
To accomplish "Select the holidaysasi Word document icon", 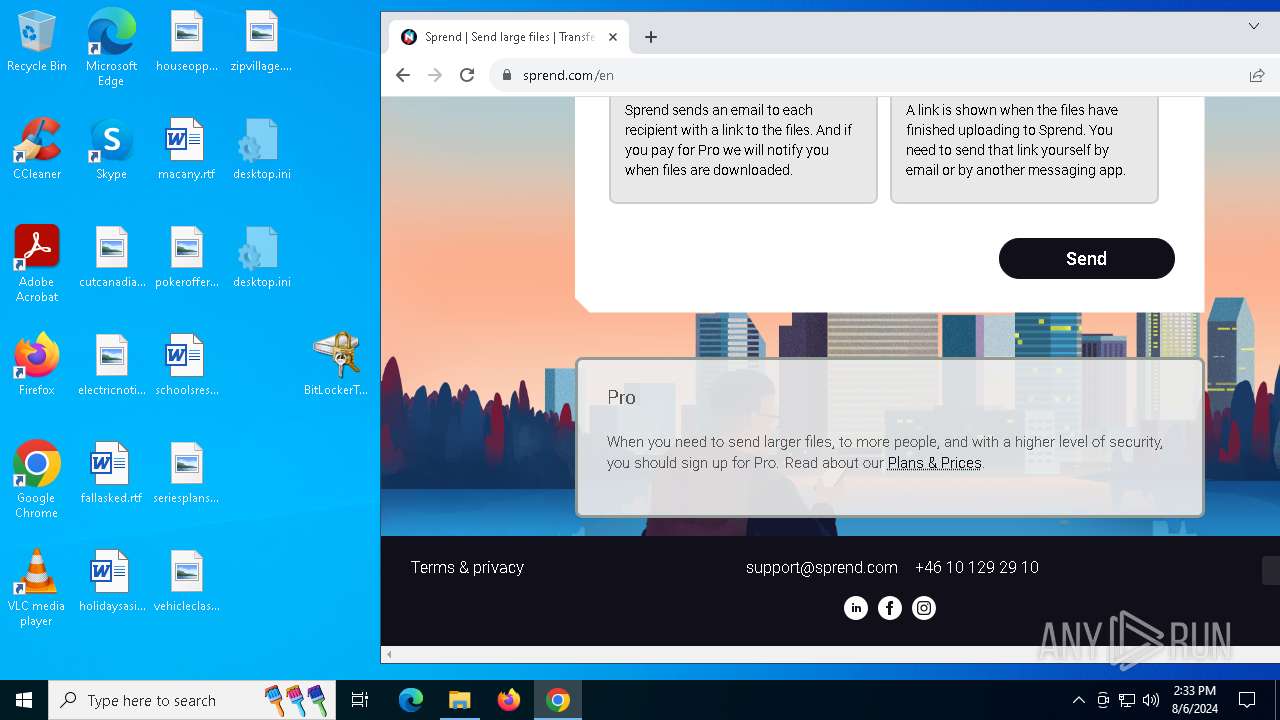I will (111, 582).
